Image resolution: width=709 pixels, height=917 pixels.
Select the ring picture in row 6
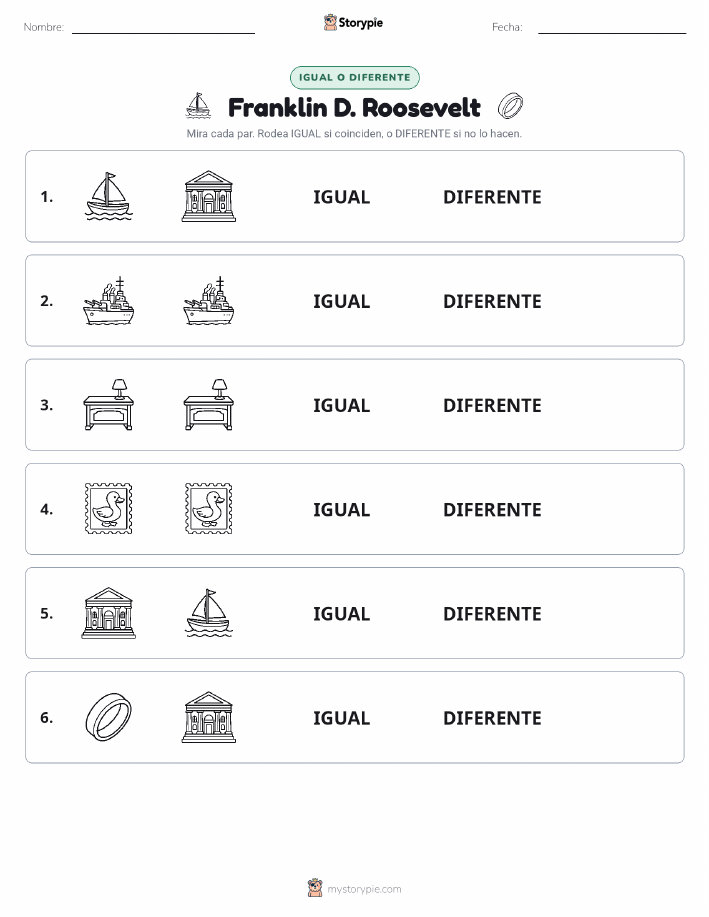(x=109, y=717)
